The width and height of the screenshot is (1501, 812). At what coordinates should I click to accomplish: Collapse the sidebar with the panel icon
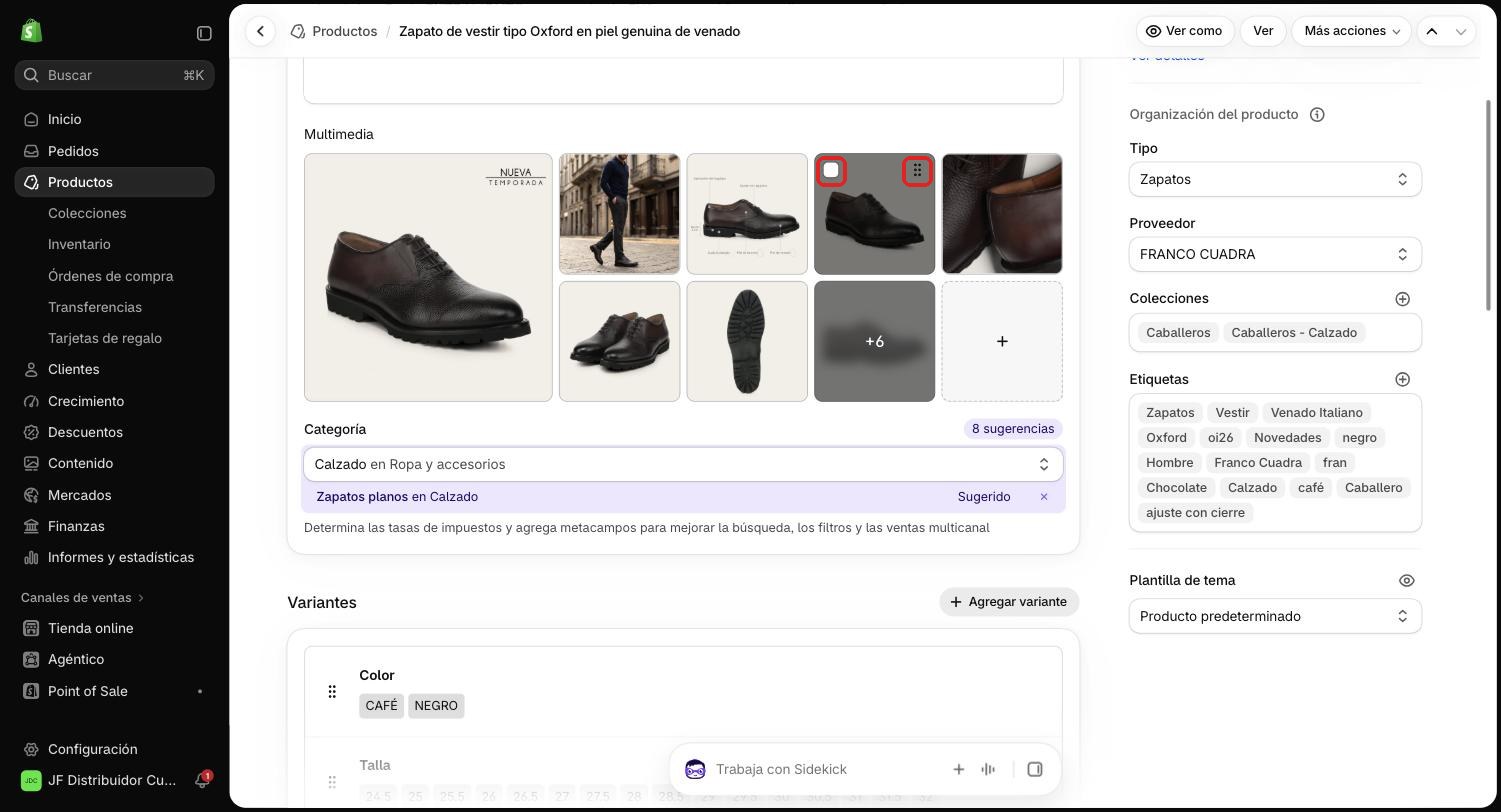pyautogui.click(x=204, y=33)
